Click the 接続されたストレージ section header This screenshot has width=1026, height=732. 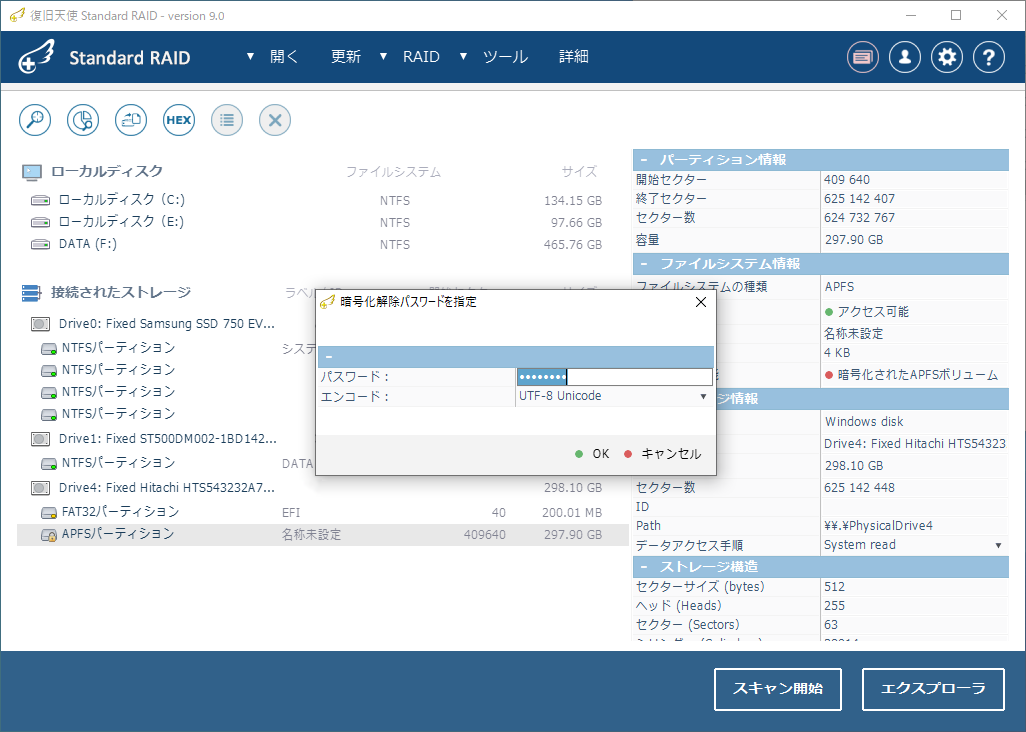coord(121,292)
